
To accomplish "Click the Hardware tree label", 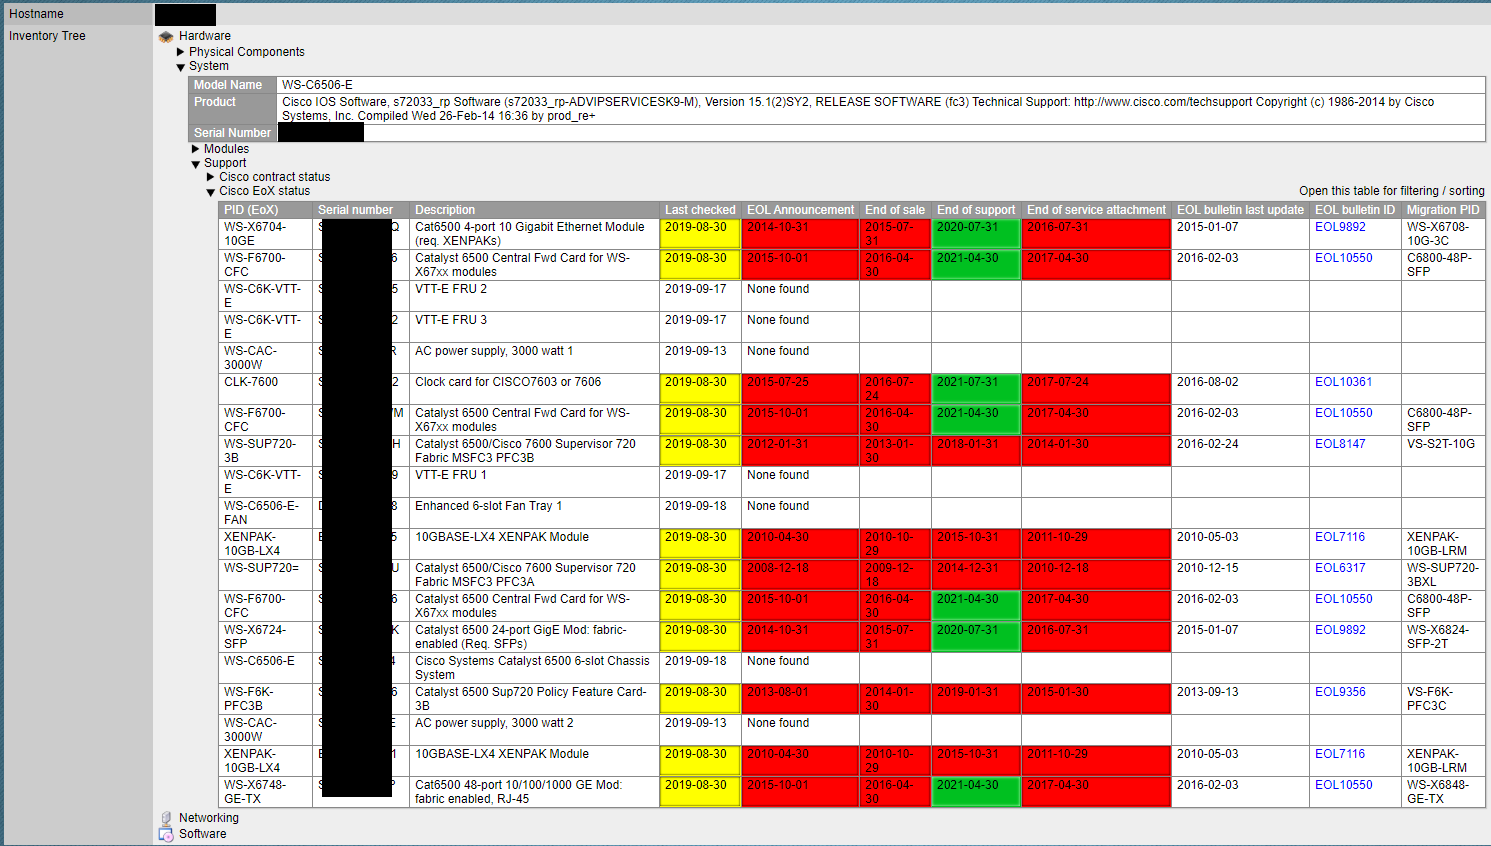I will (205, 36).
